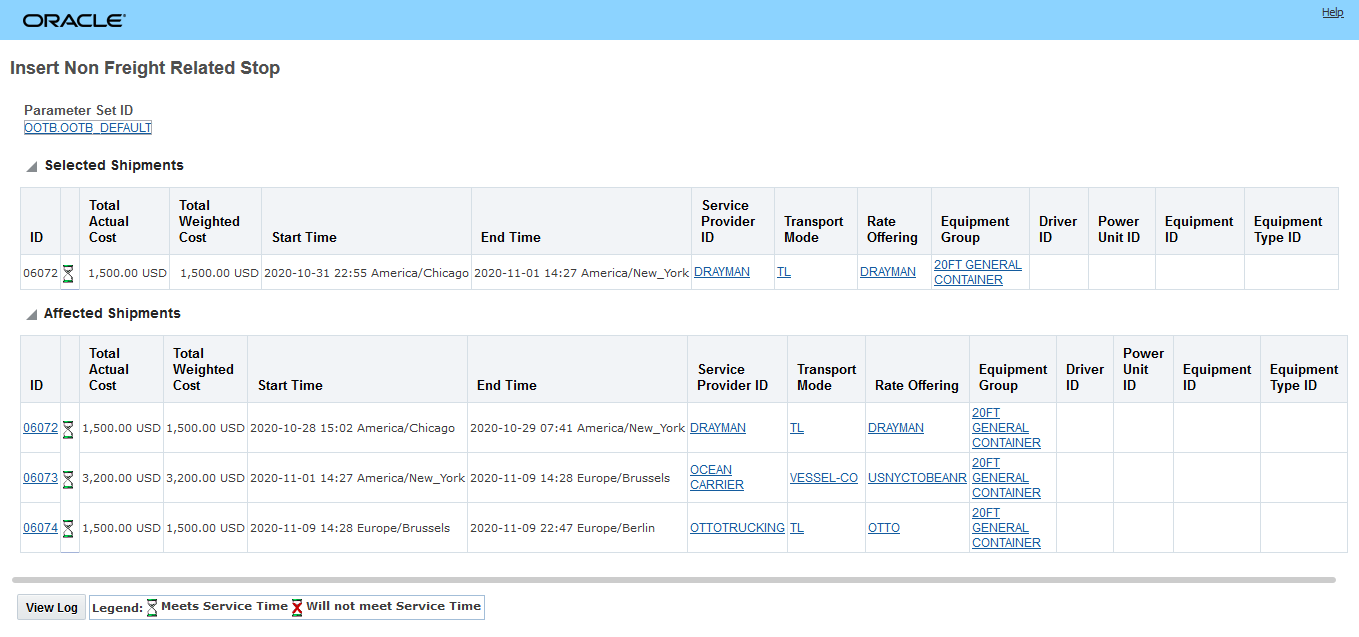Image resolution: width=1359 pixels, height=637 pixels.
Task: Open DRAYMAN service provider in Selected Shipments
Action: (x=722, y=272)
